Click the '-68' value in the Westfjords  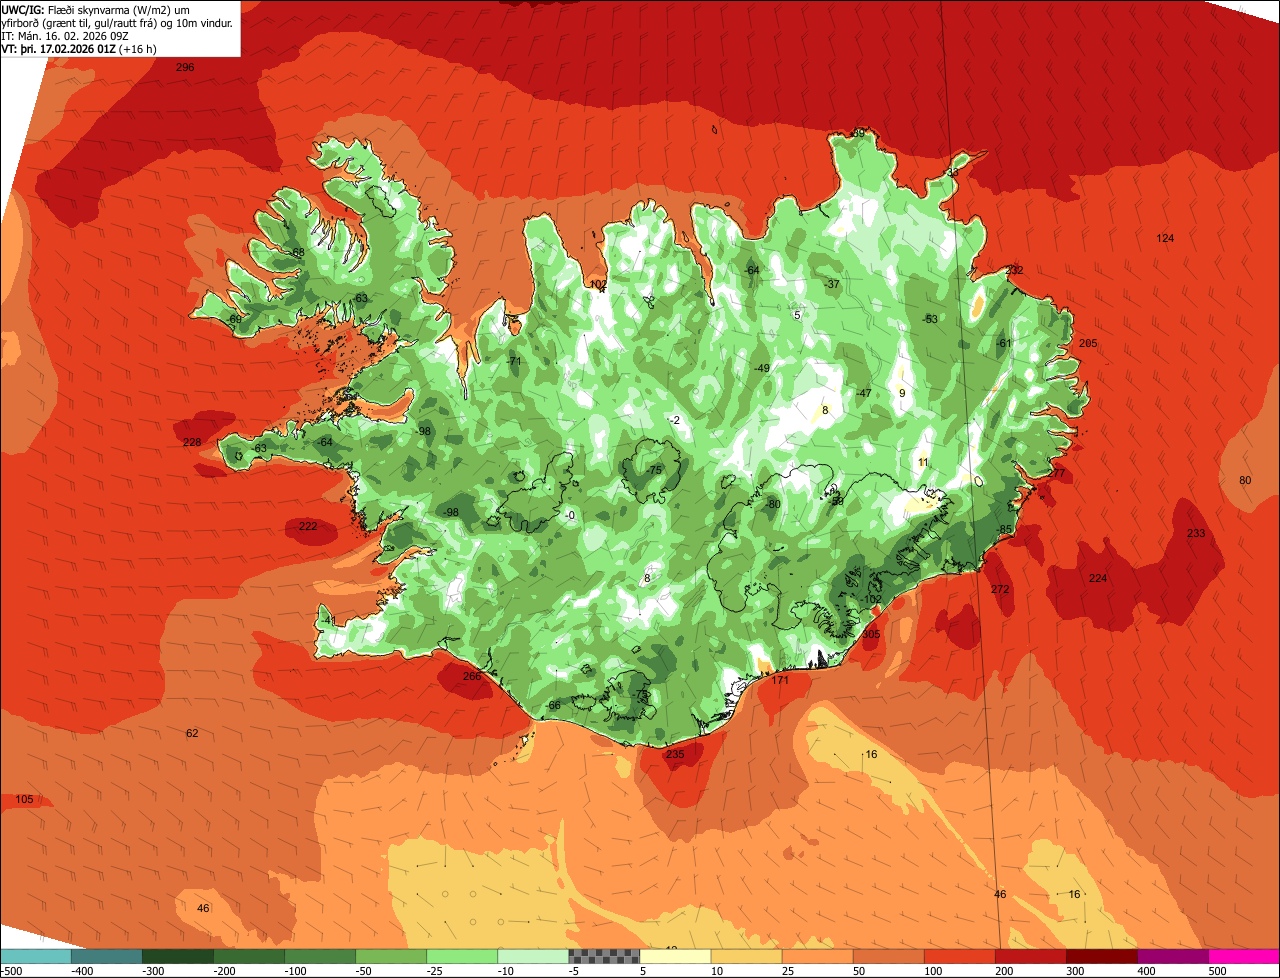pos(296,252)
